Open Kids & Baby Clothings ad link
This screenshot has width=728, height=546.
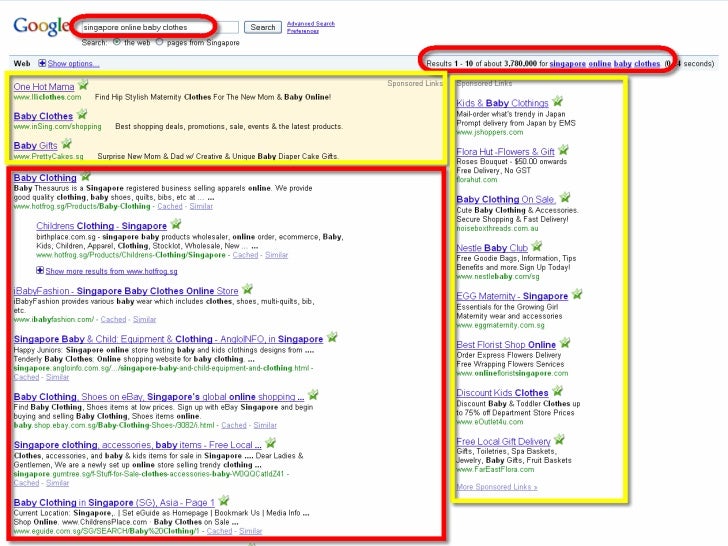coord(502,103)
